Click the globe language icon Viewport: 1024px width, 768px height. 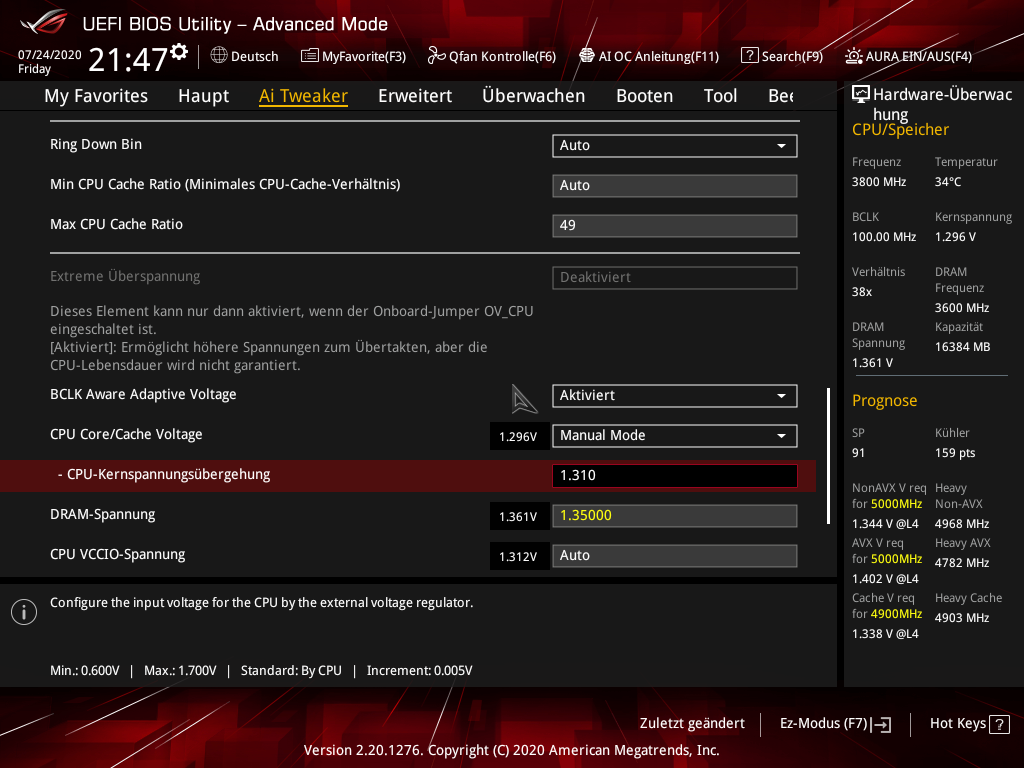219,56
